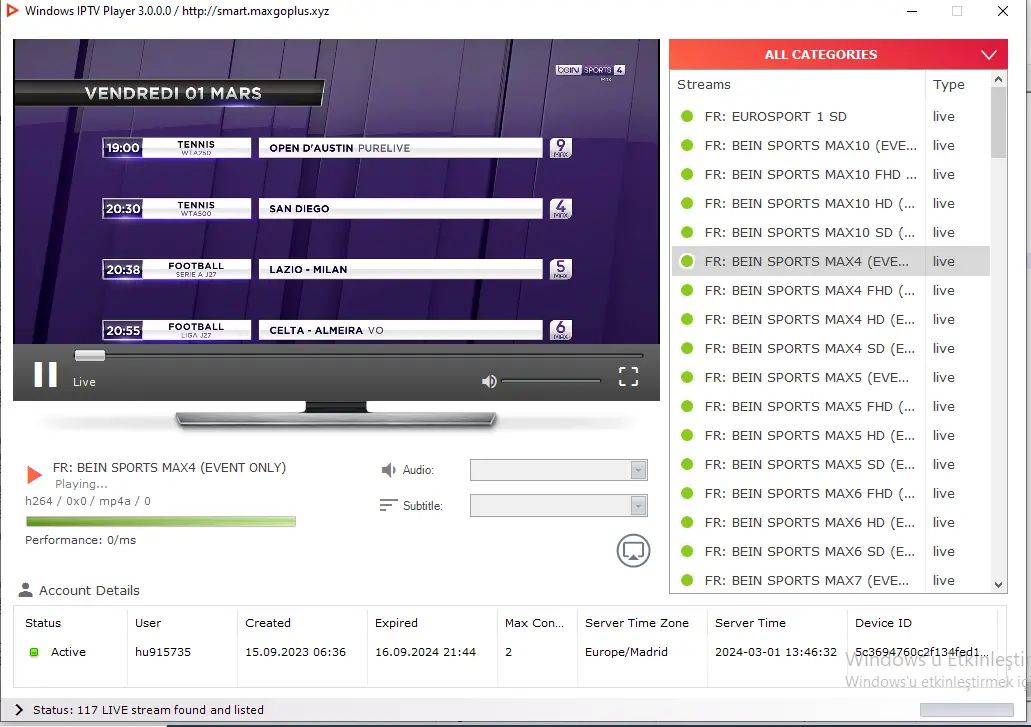Screen dimensions: 1031x727
Task: Enter fullscreen video mode
Action: tap(628, 377)
